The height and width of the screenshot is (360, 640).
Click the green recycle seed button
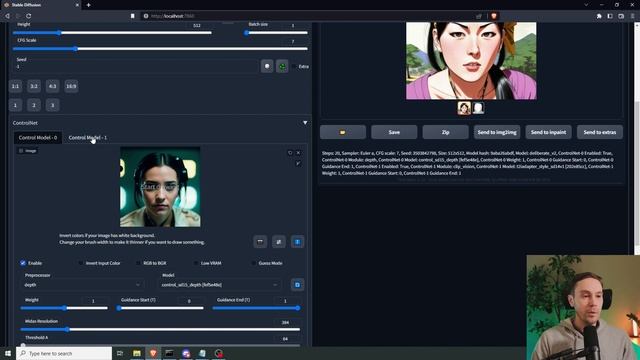282,66
